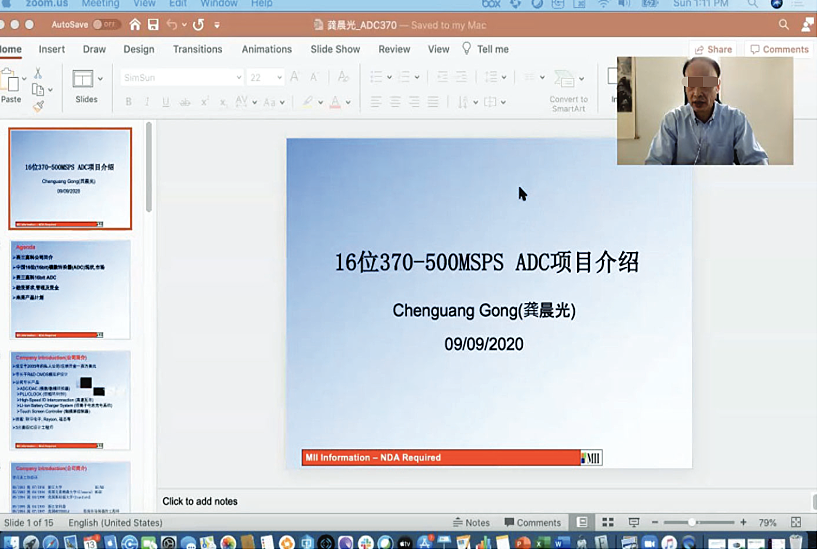Switch to Slide Sorter grid view icon
The image size is (818, 551).
pyautogui.click(x=608, y=522)
